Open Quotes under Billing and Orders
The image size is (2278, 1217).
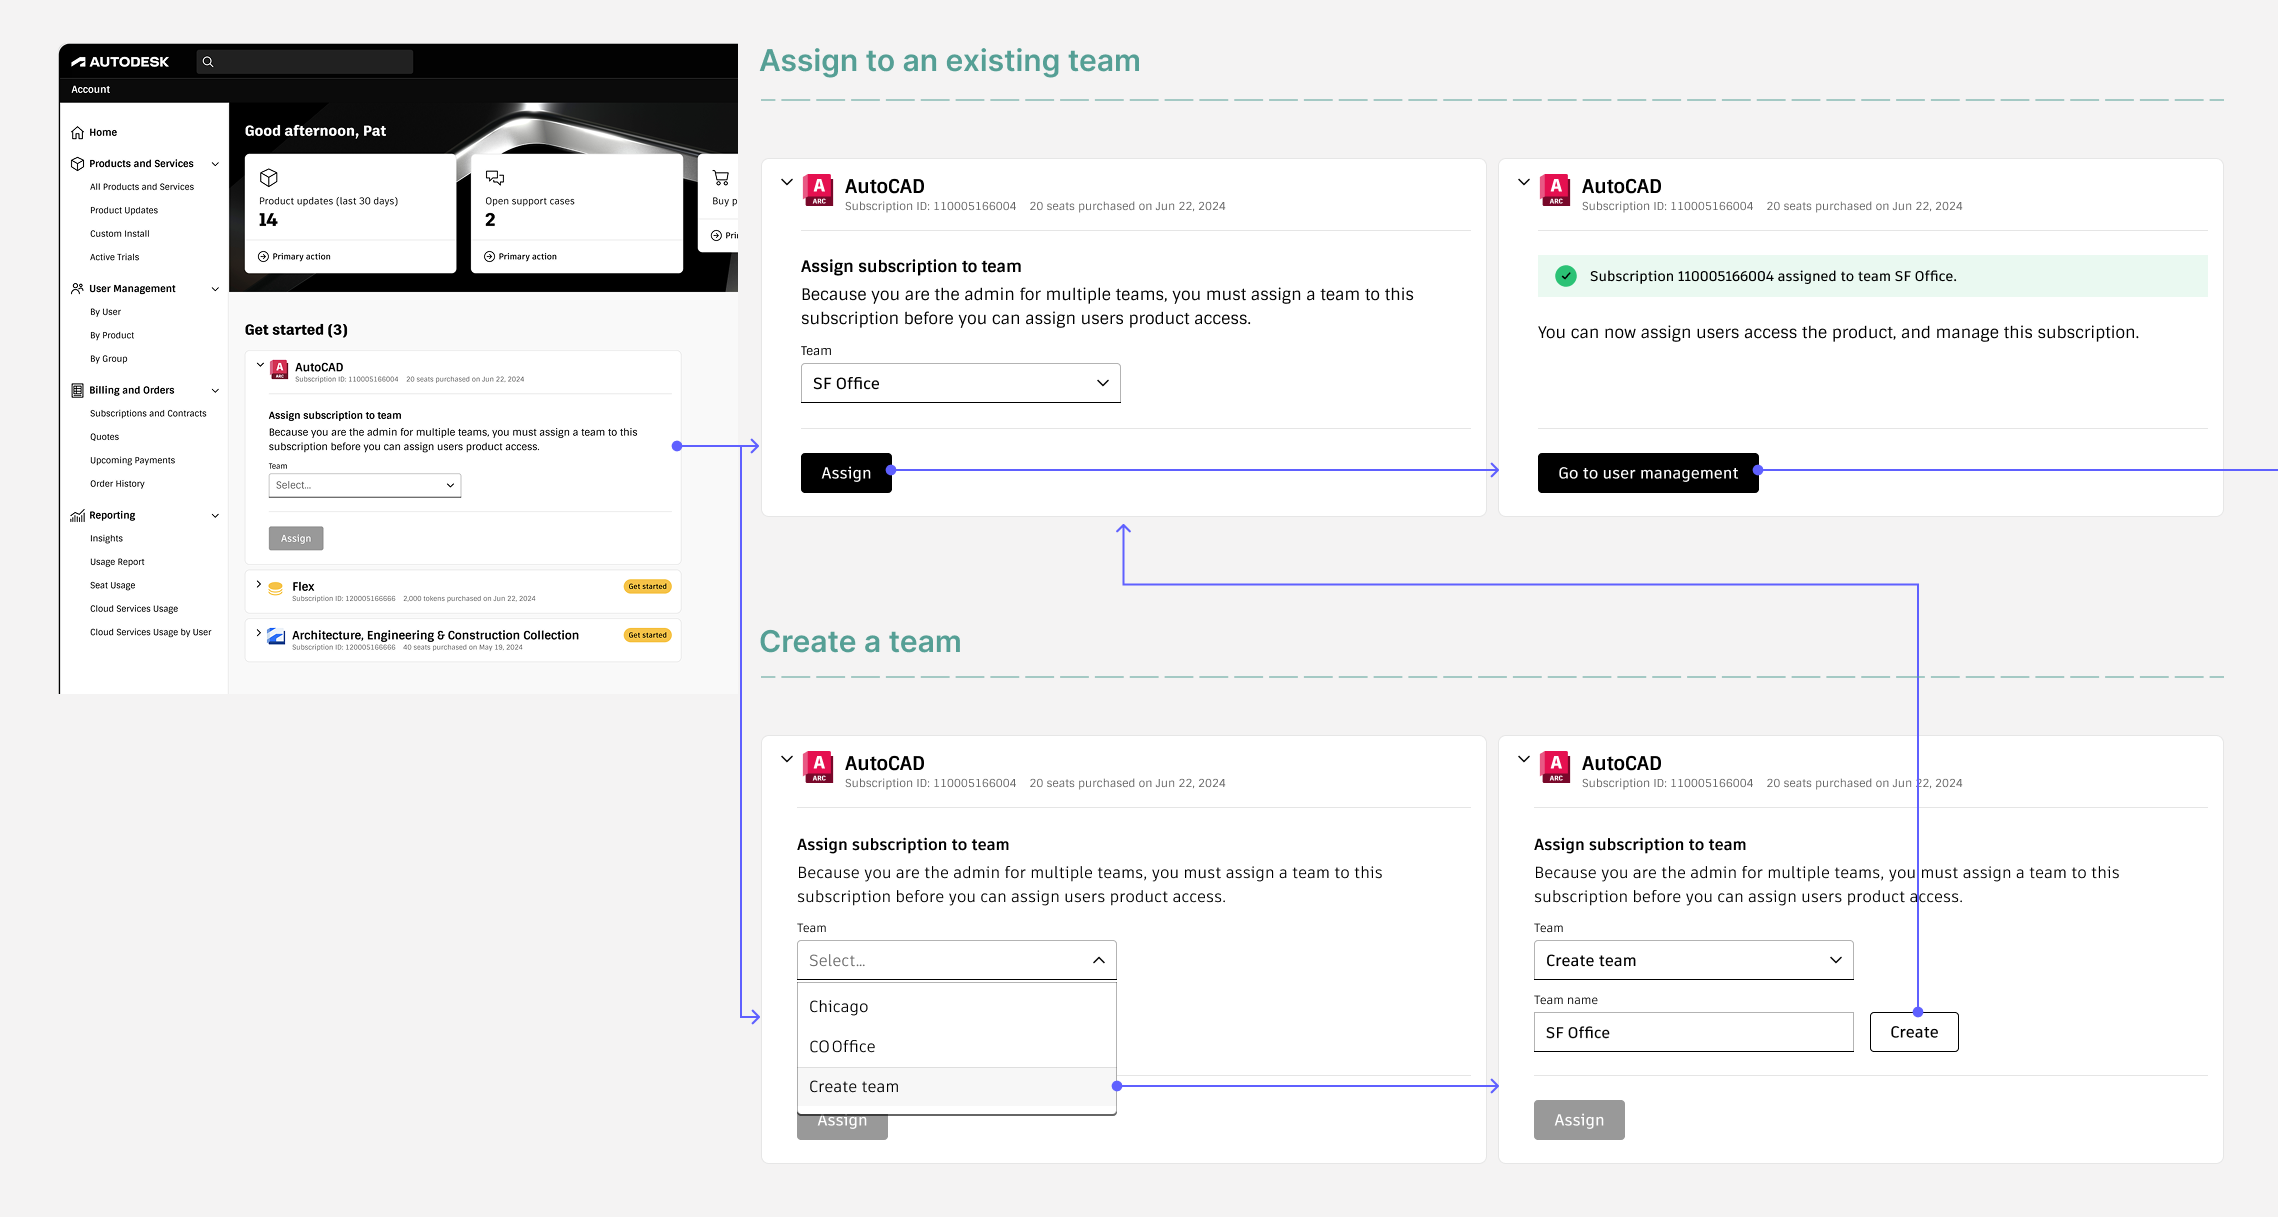tap(104, 437)
